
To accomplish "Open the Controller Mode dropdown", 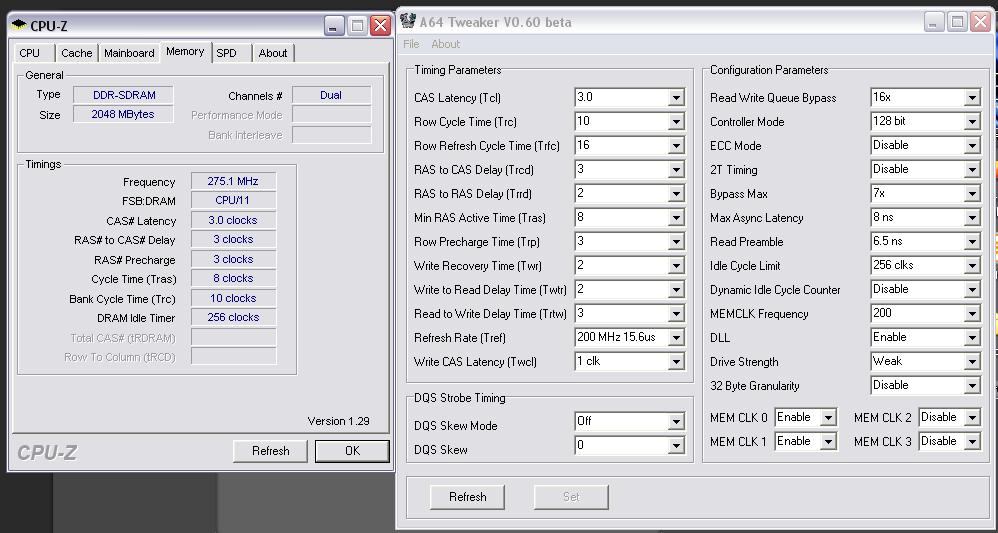I will point(972,122).
